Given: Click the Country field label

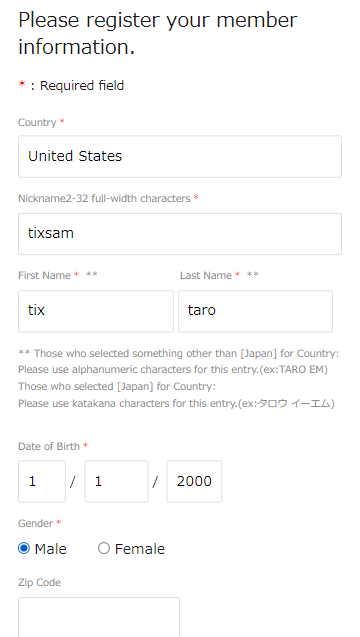Looking at the screenshot, I should coord(37,122).
